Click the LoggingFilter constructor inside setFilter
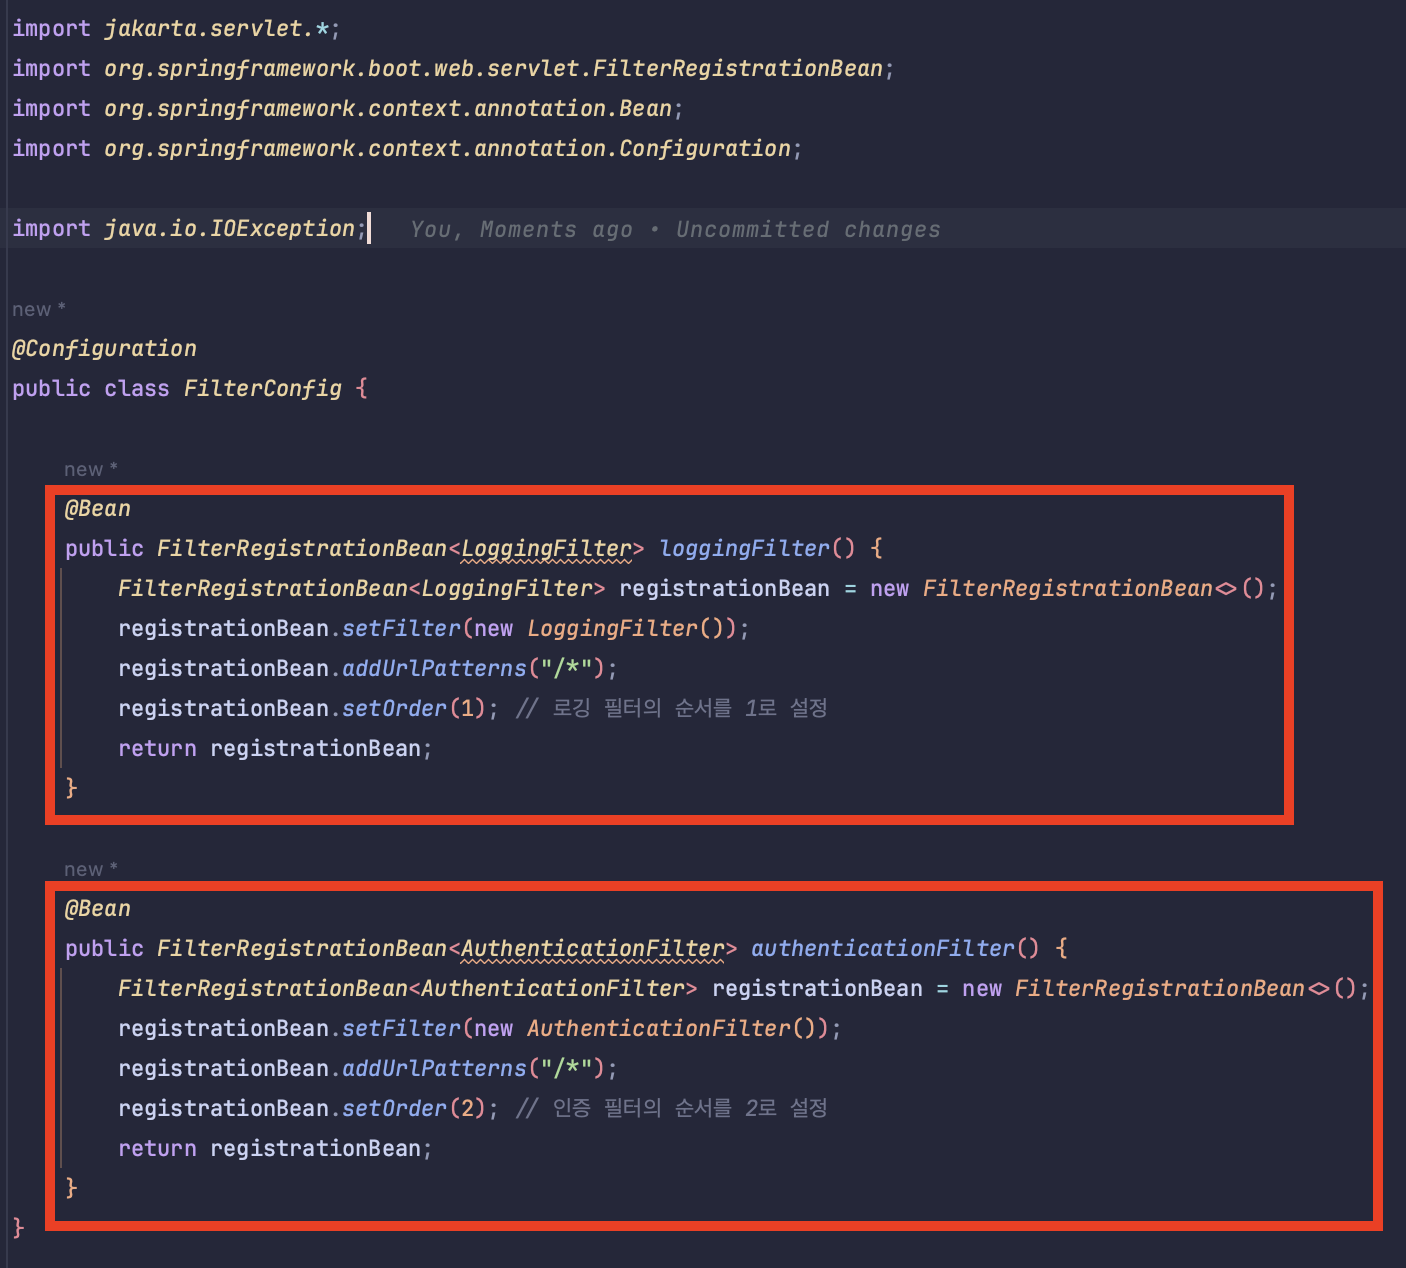1406x1268 pixels. point(612,629)
